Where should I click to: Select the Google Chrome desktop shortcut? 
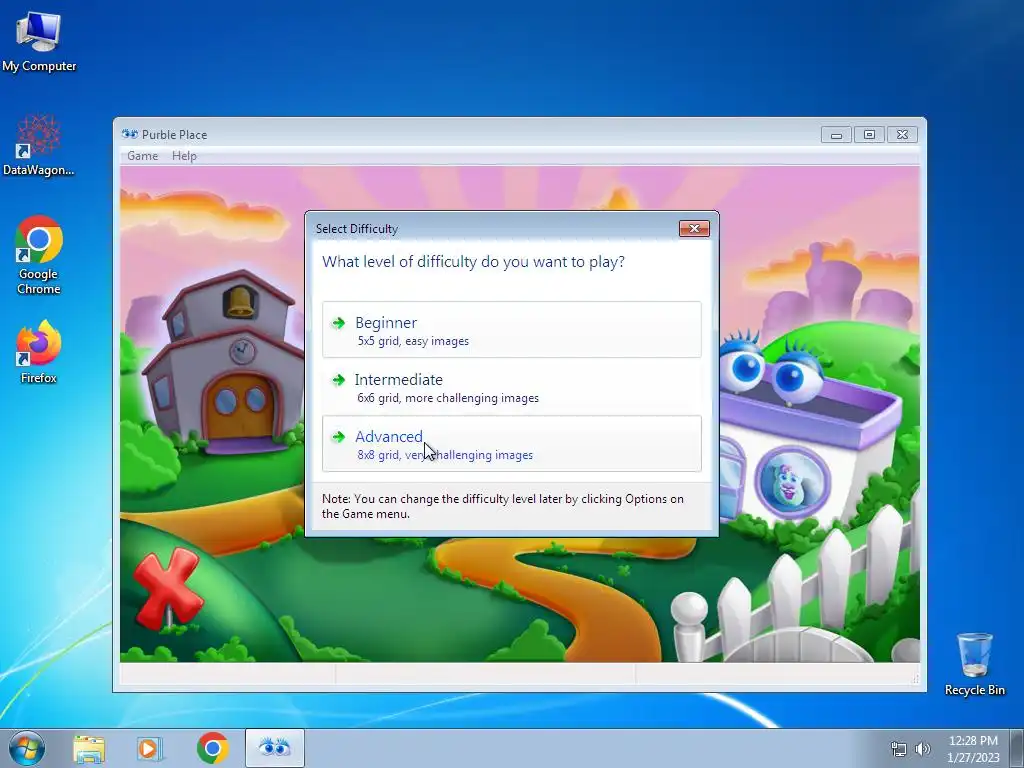click(x=39, y=255)
